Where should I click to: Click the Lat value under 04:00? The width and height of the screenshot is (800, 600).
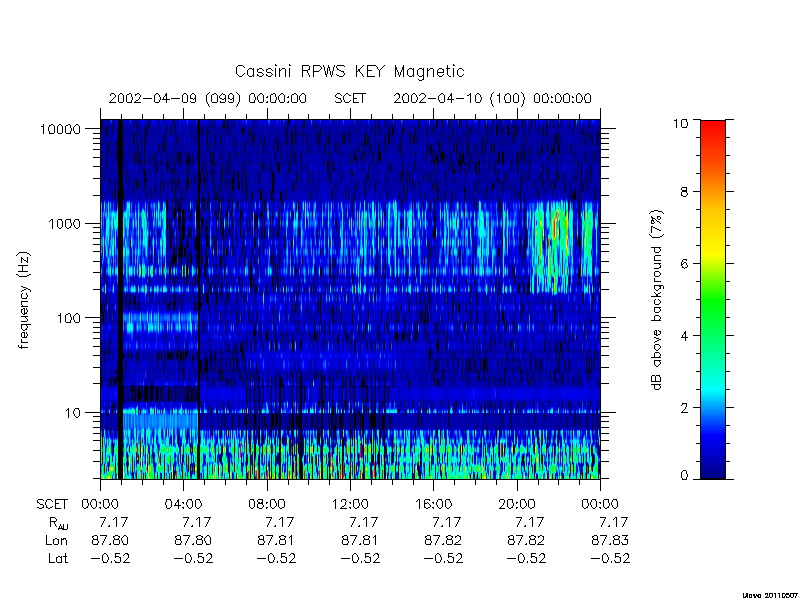(x=193, y=558)
